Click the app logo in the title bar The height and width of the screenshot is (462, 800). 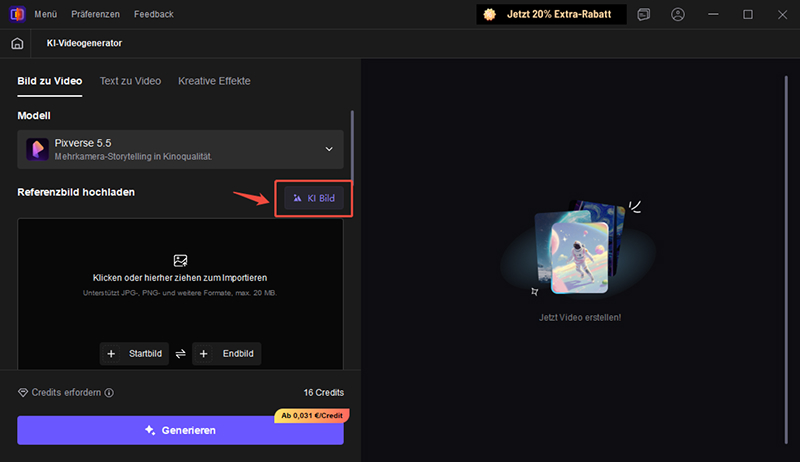[16, 15]
